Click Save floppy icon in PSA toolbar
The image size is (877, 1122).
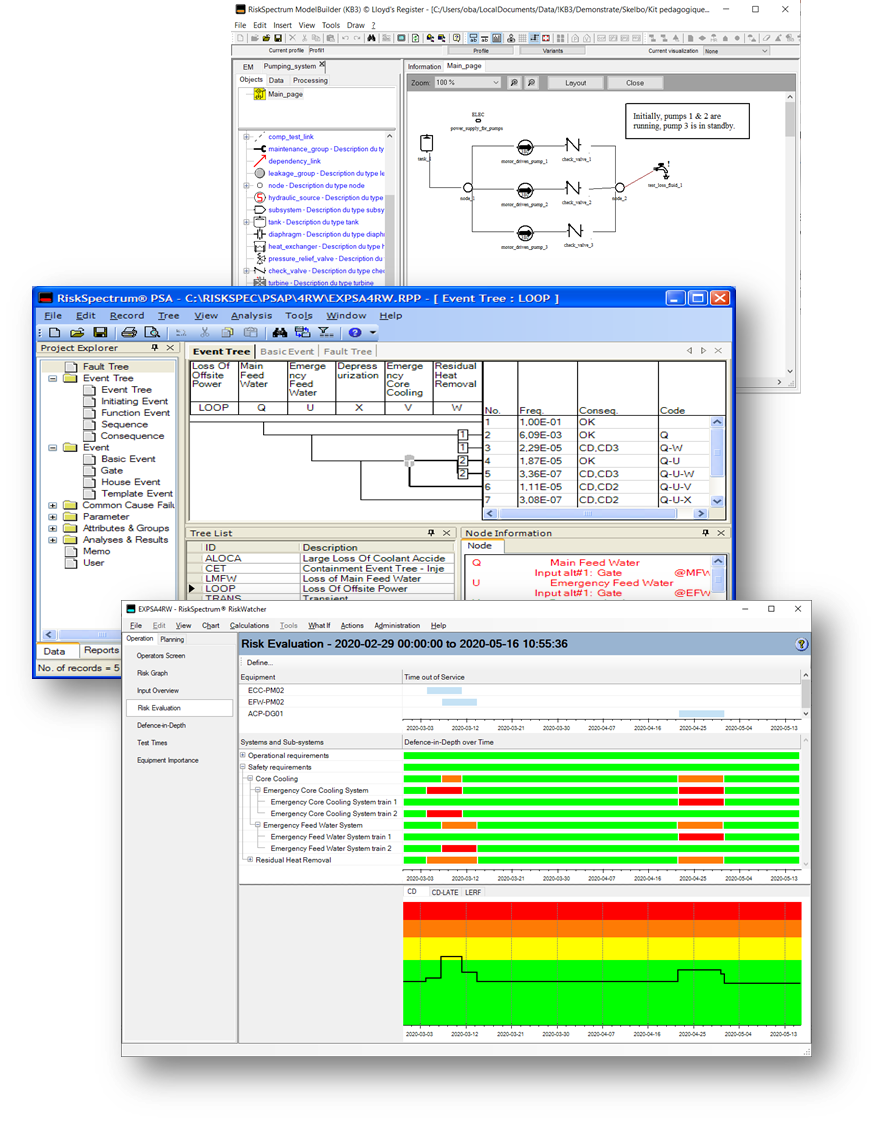[100, 333]
